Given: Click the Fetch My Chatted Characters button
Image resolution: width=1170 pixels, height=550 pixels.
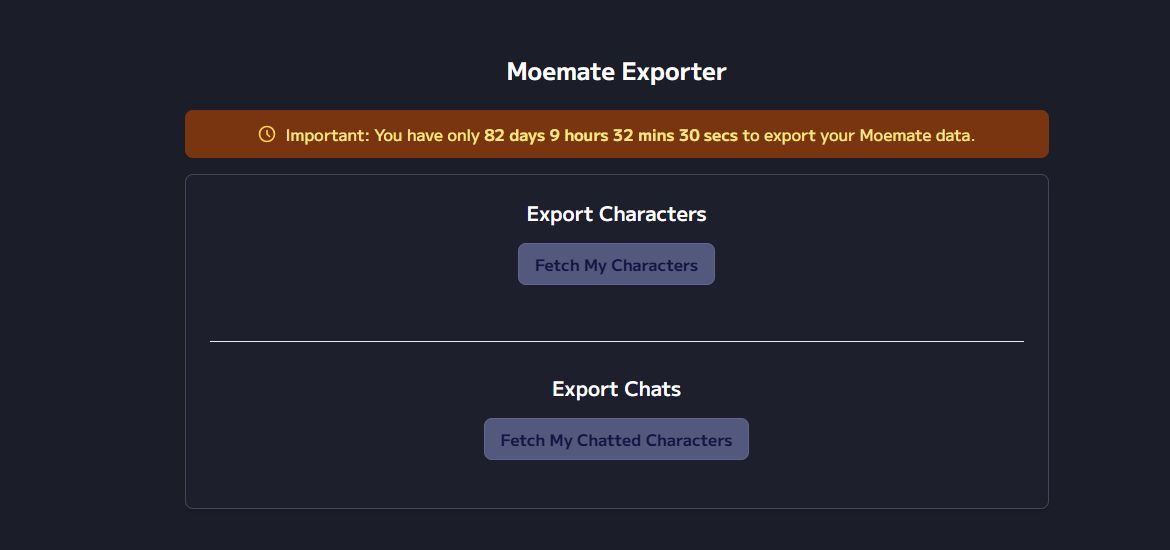Looking at the screenshot, I should 616,439.
